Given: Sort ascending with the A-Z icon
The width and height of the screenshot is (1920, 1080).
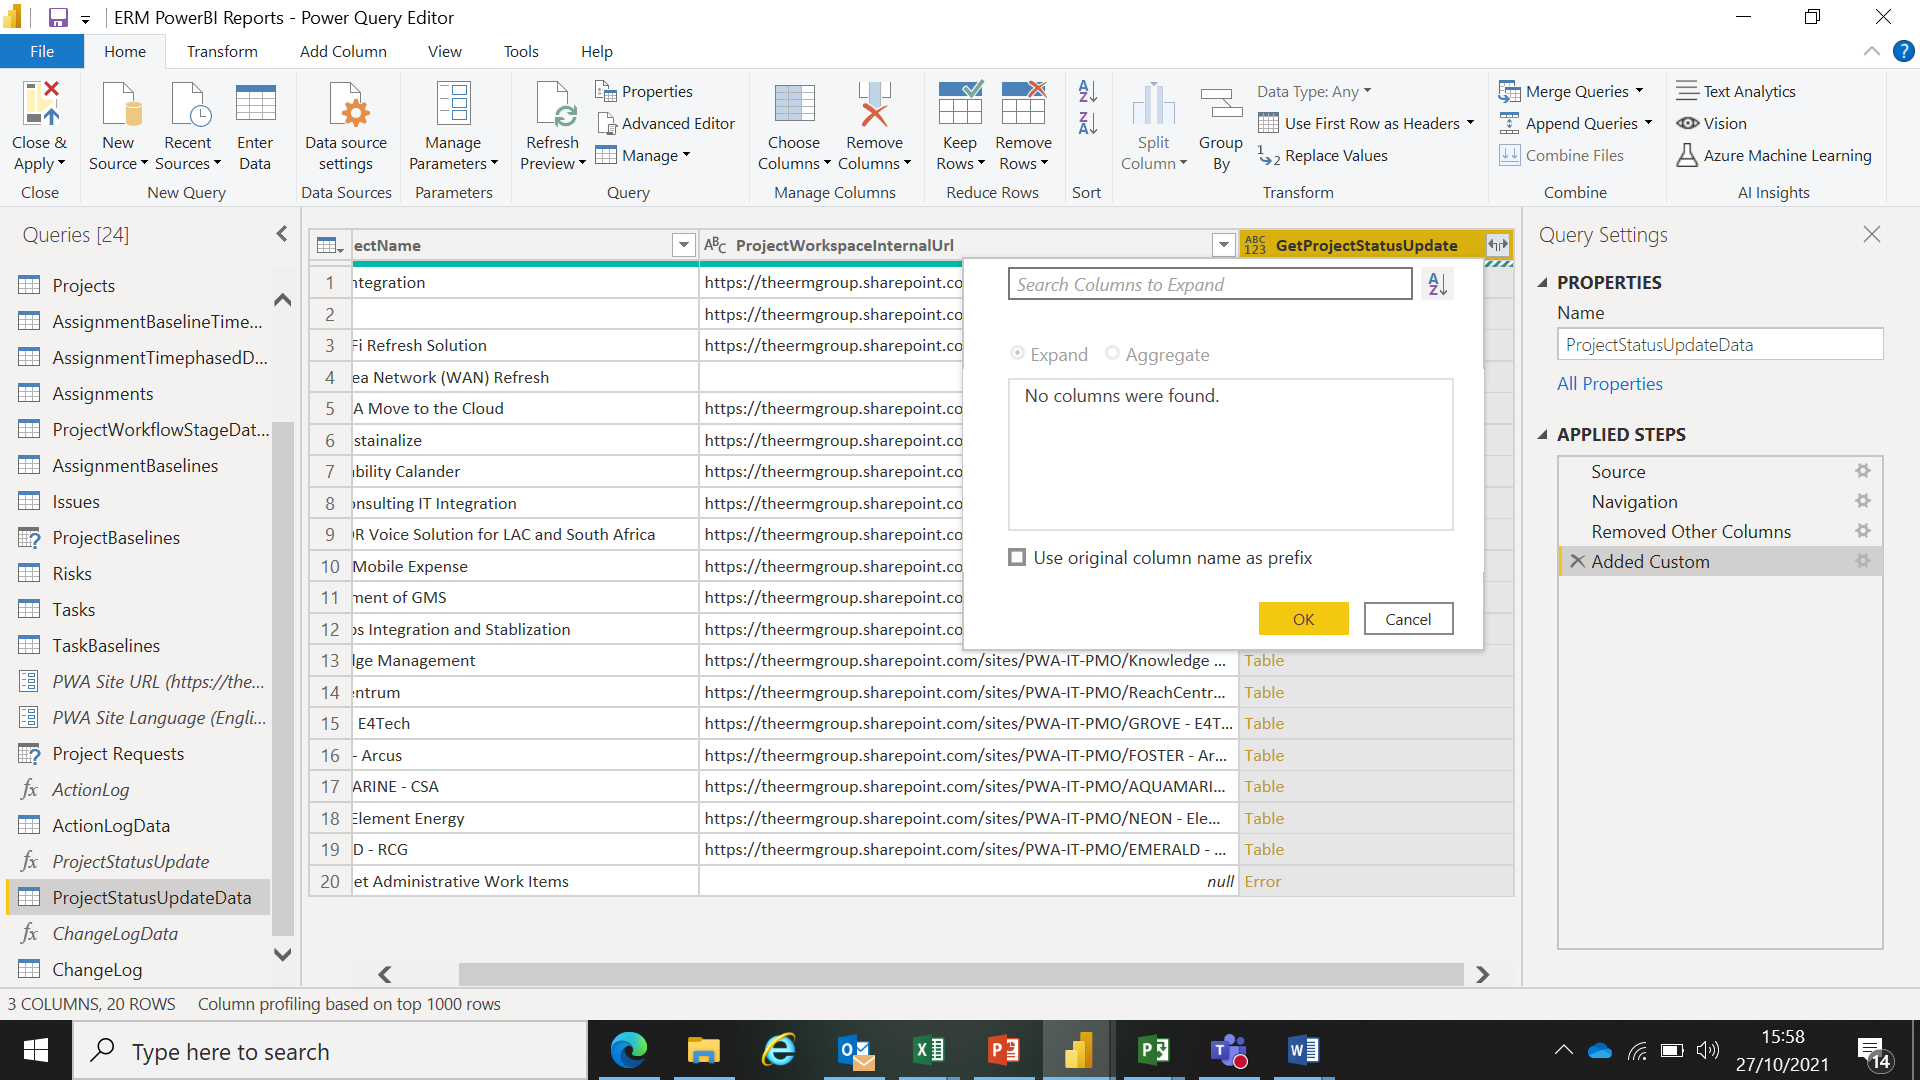Looking at the screenshot, I should coord(1088,91).
